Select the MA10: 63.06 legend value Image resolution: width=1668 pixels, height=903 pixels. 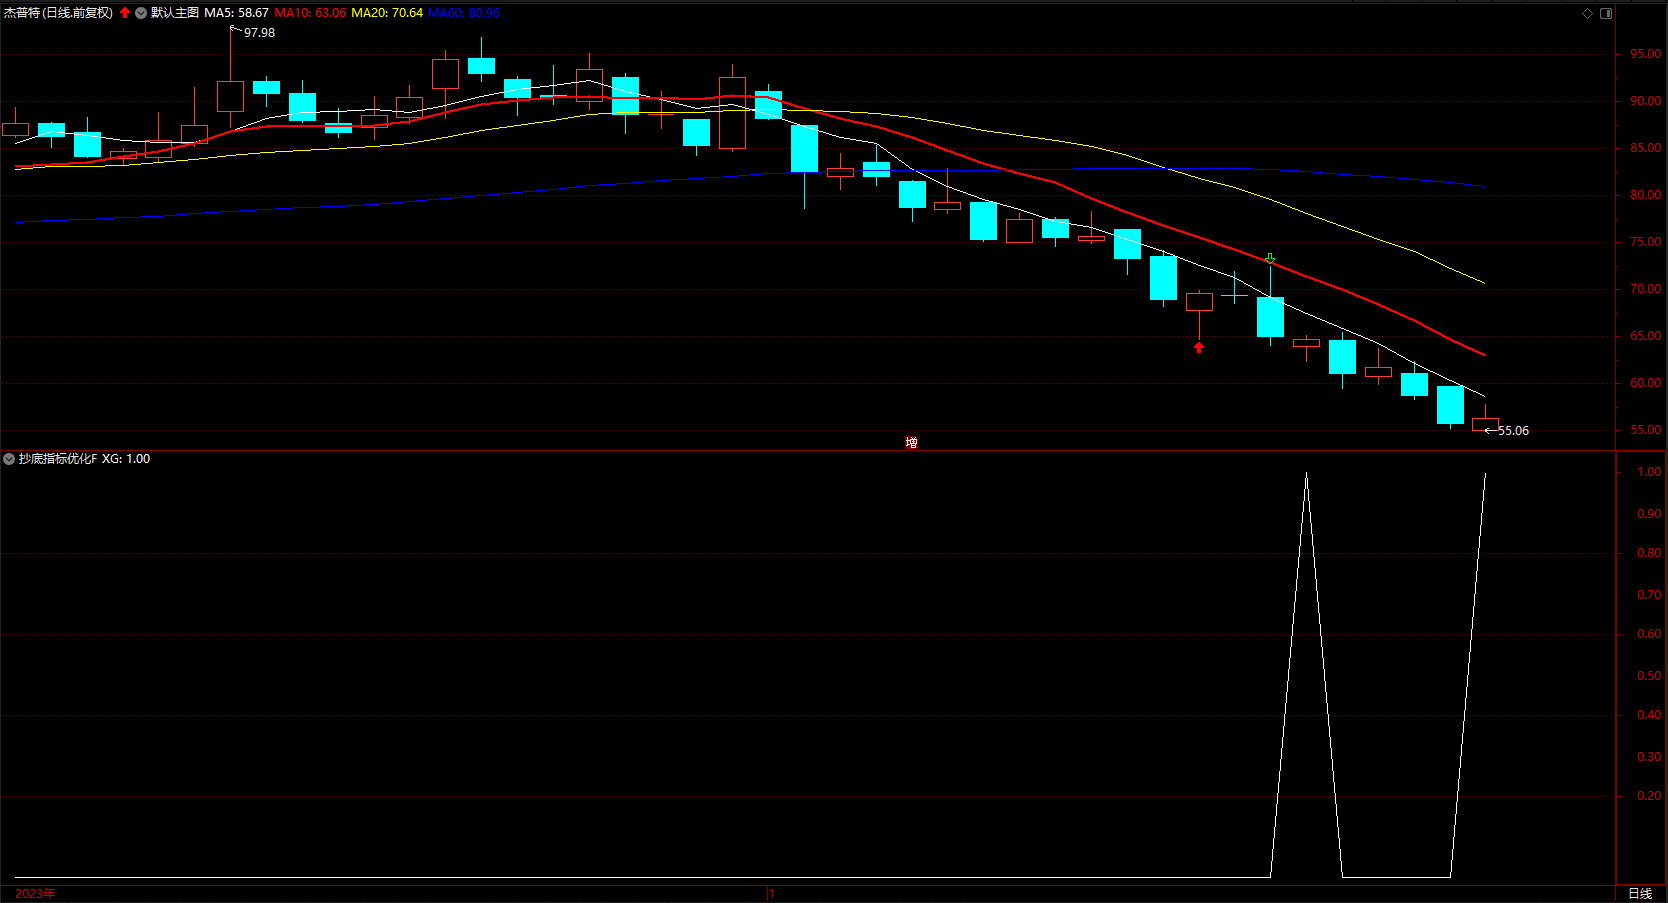tap(310, 13)
